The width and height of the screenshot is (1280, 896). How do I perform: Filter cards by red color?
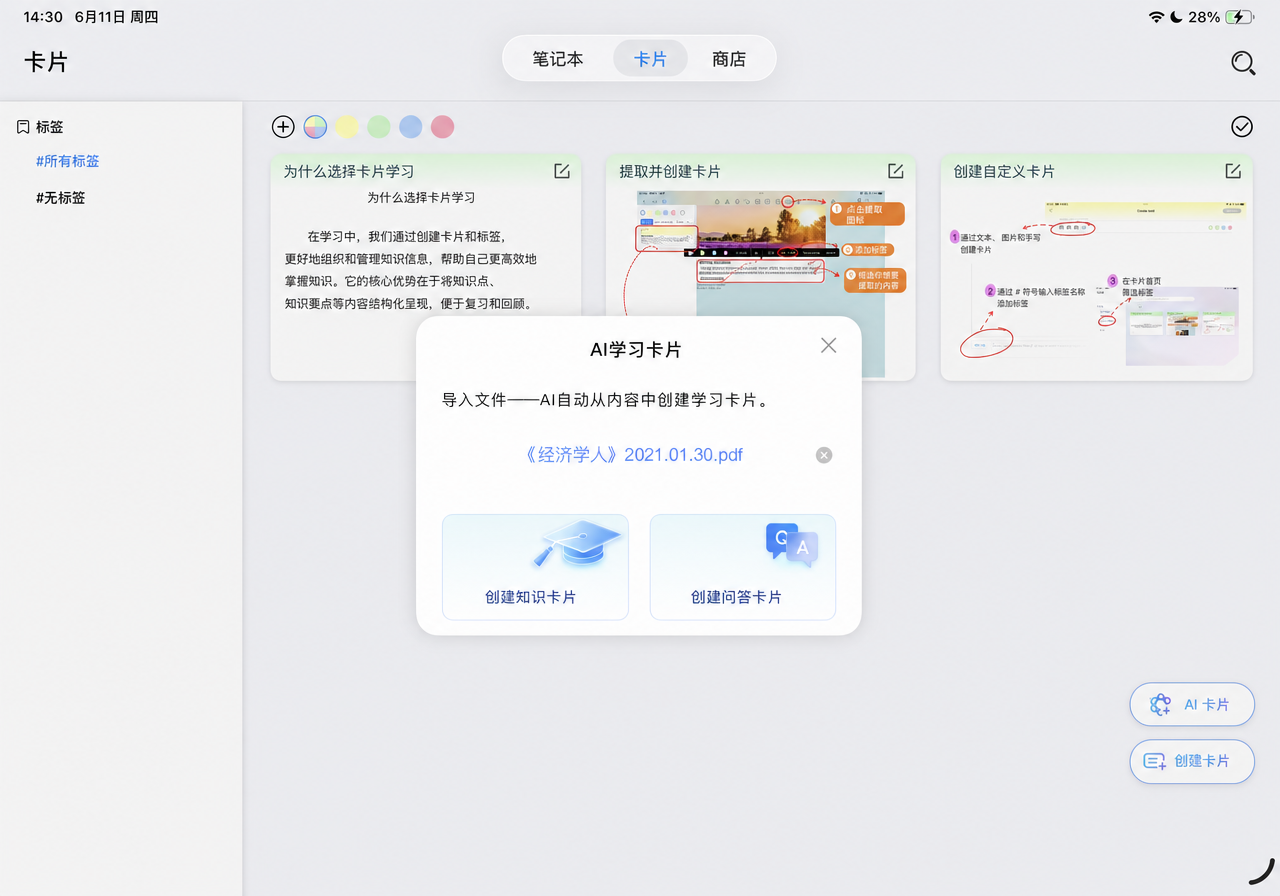(443, 126)
